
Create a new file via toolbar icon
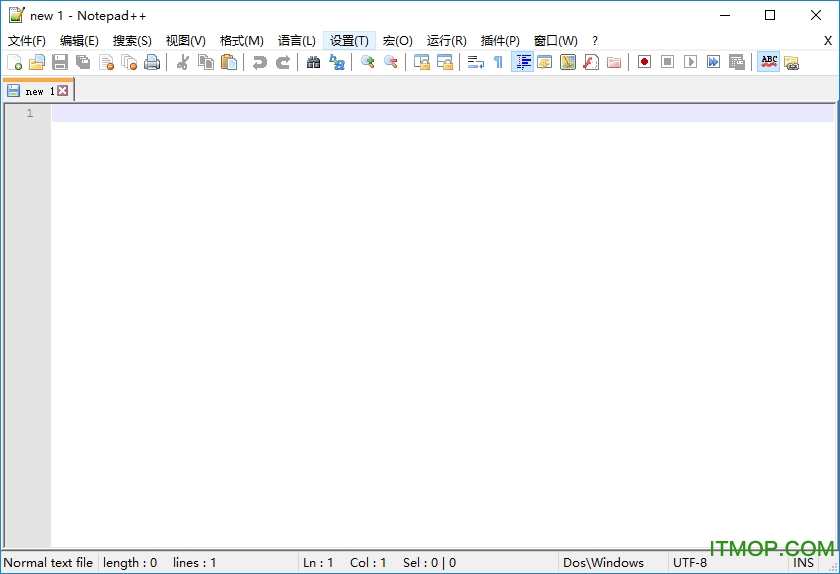point(15,62)
